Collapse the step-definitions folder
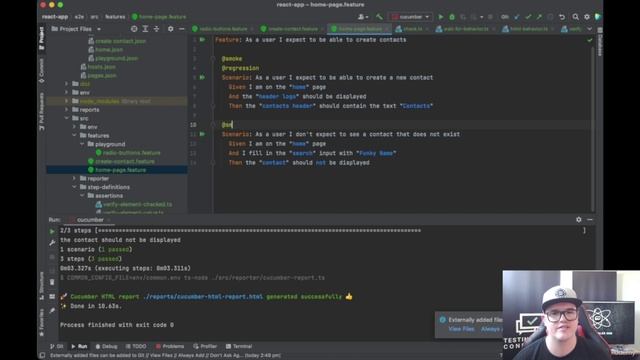This screenshot has width=640, height=360. tap(74, 187)
